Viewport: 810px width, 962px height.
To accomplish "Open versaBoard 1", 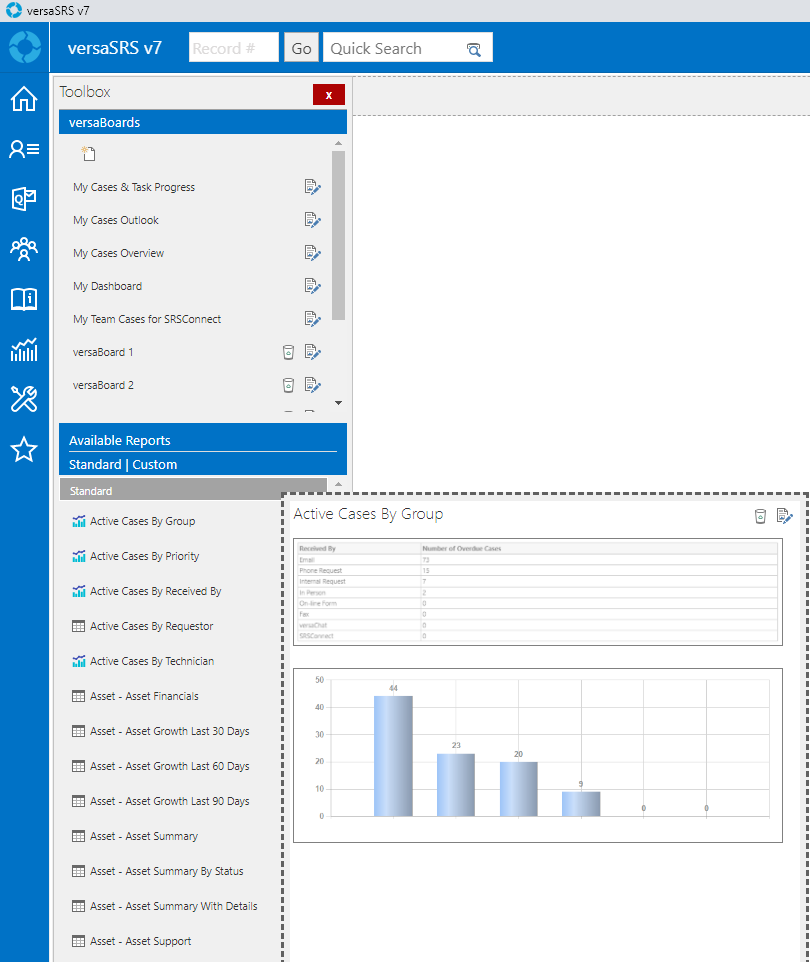I will [x=103, y=352].
